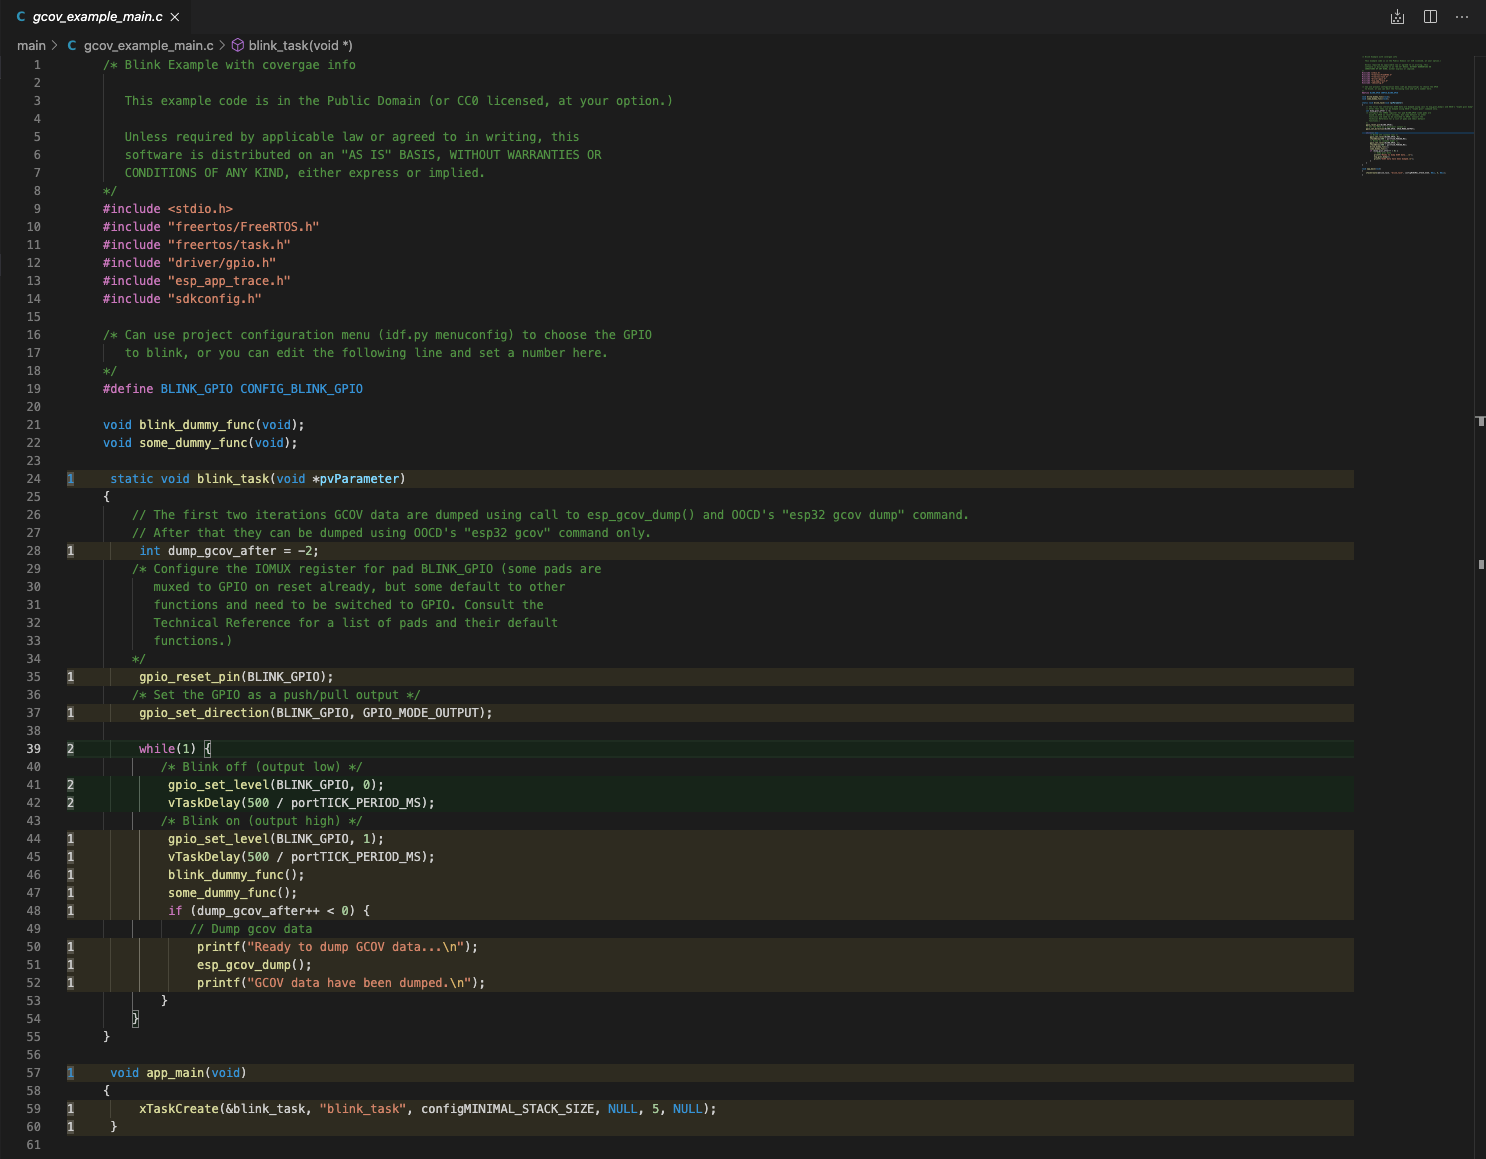Click line number 39 in the gutter
Viewport: 1486px width, 1159px height.
click(x=33, y=748)
